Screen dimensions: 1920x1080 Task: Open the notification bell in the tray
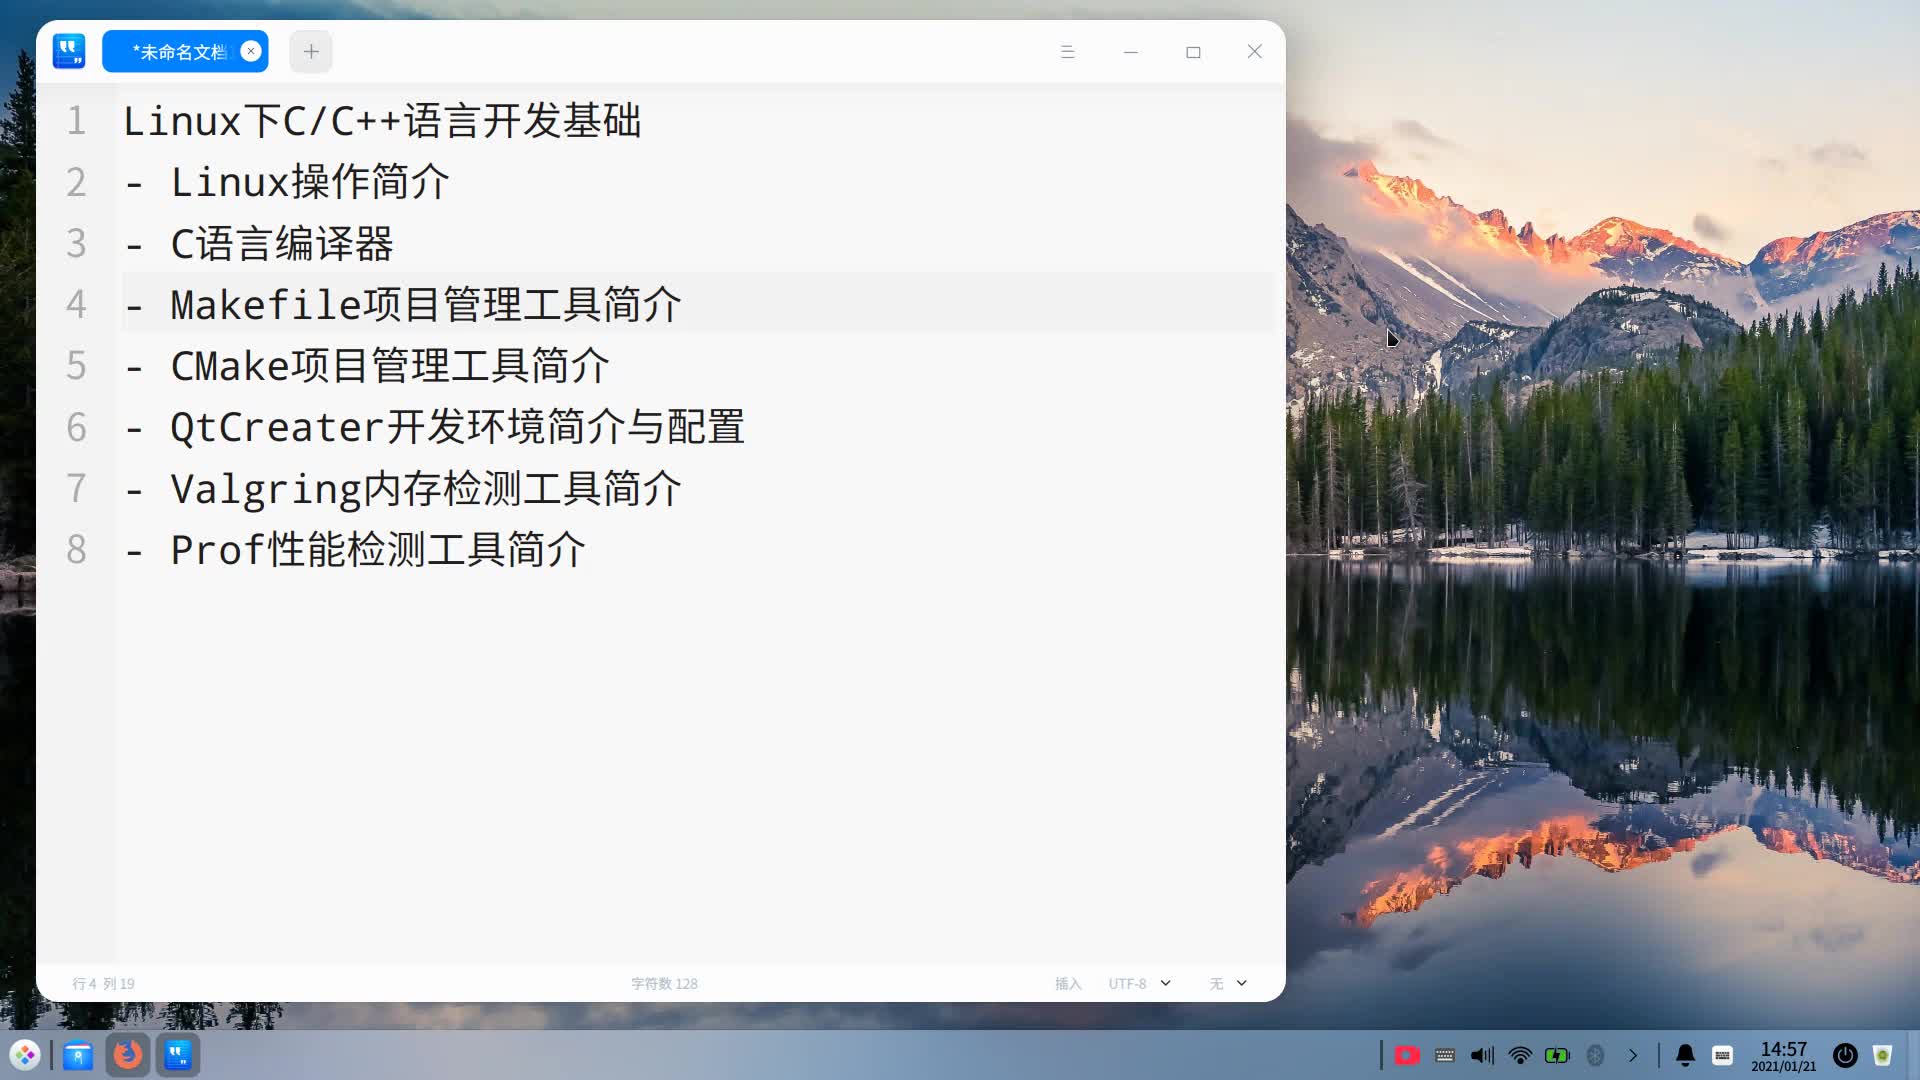click(x=1685, y=1055)
